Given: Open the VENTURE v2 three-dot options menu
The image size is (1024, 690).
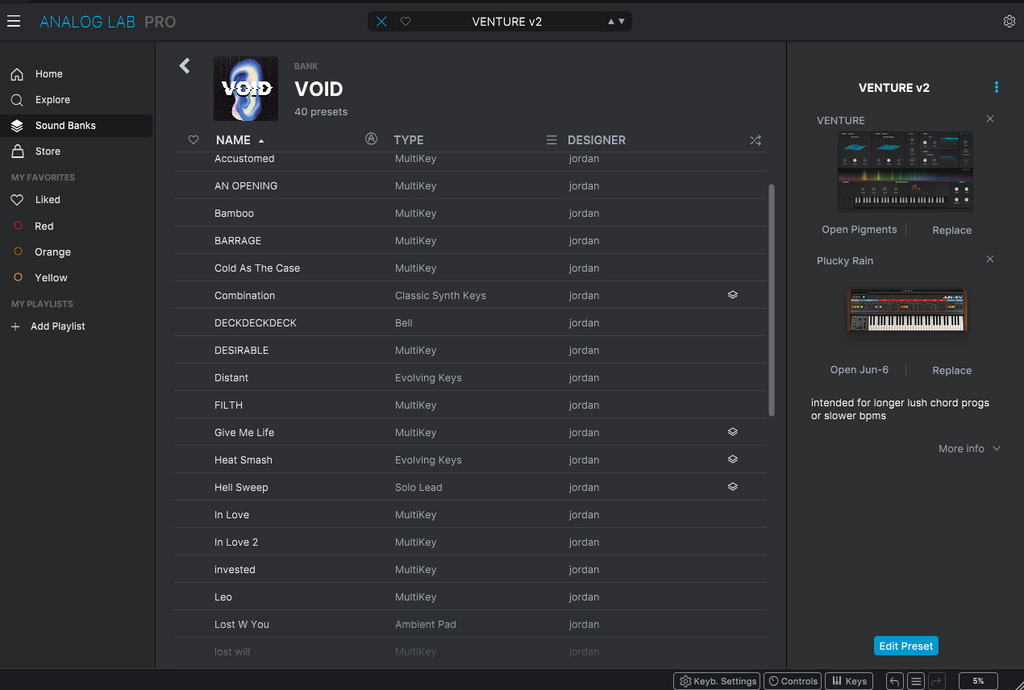Looking at the screenshot, I should tap(996, 88).
